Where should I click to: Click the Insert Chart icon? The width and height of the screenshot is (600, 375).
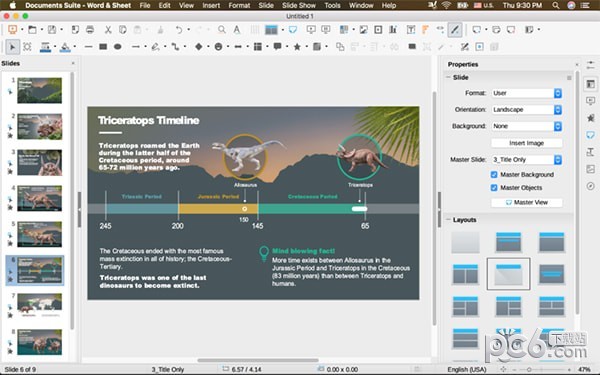[x=393, y=29]
